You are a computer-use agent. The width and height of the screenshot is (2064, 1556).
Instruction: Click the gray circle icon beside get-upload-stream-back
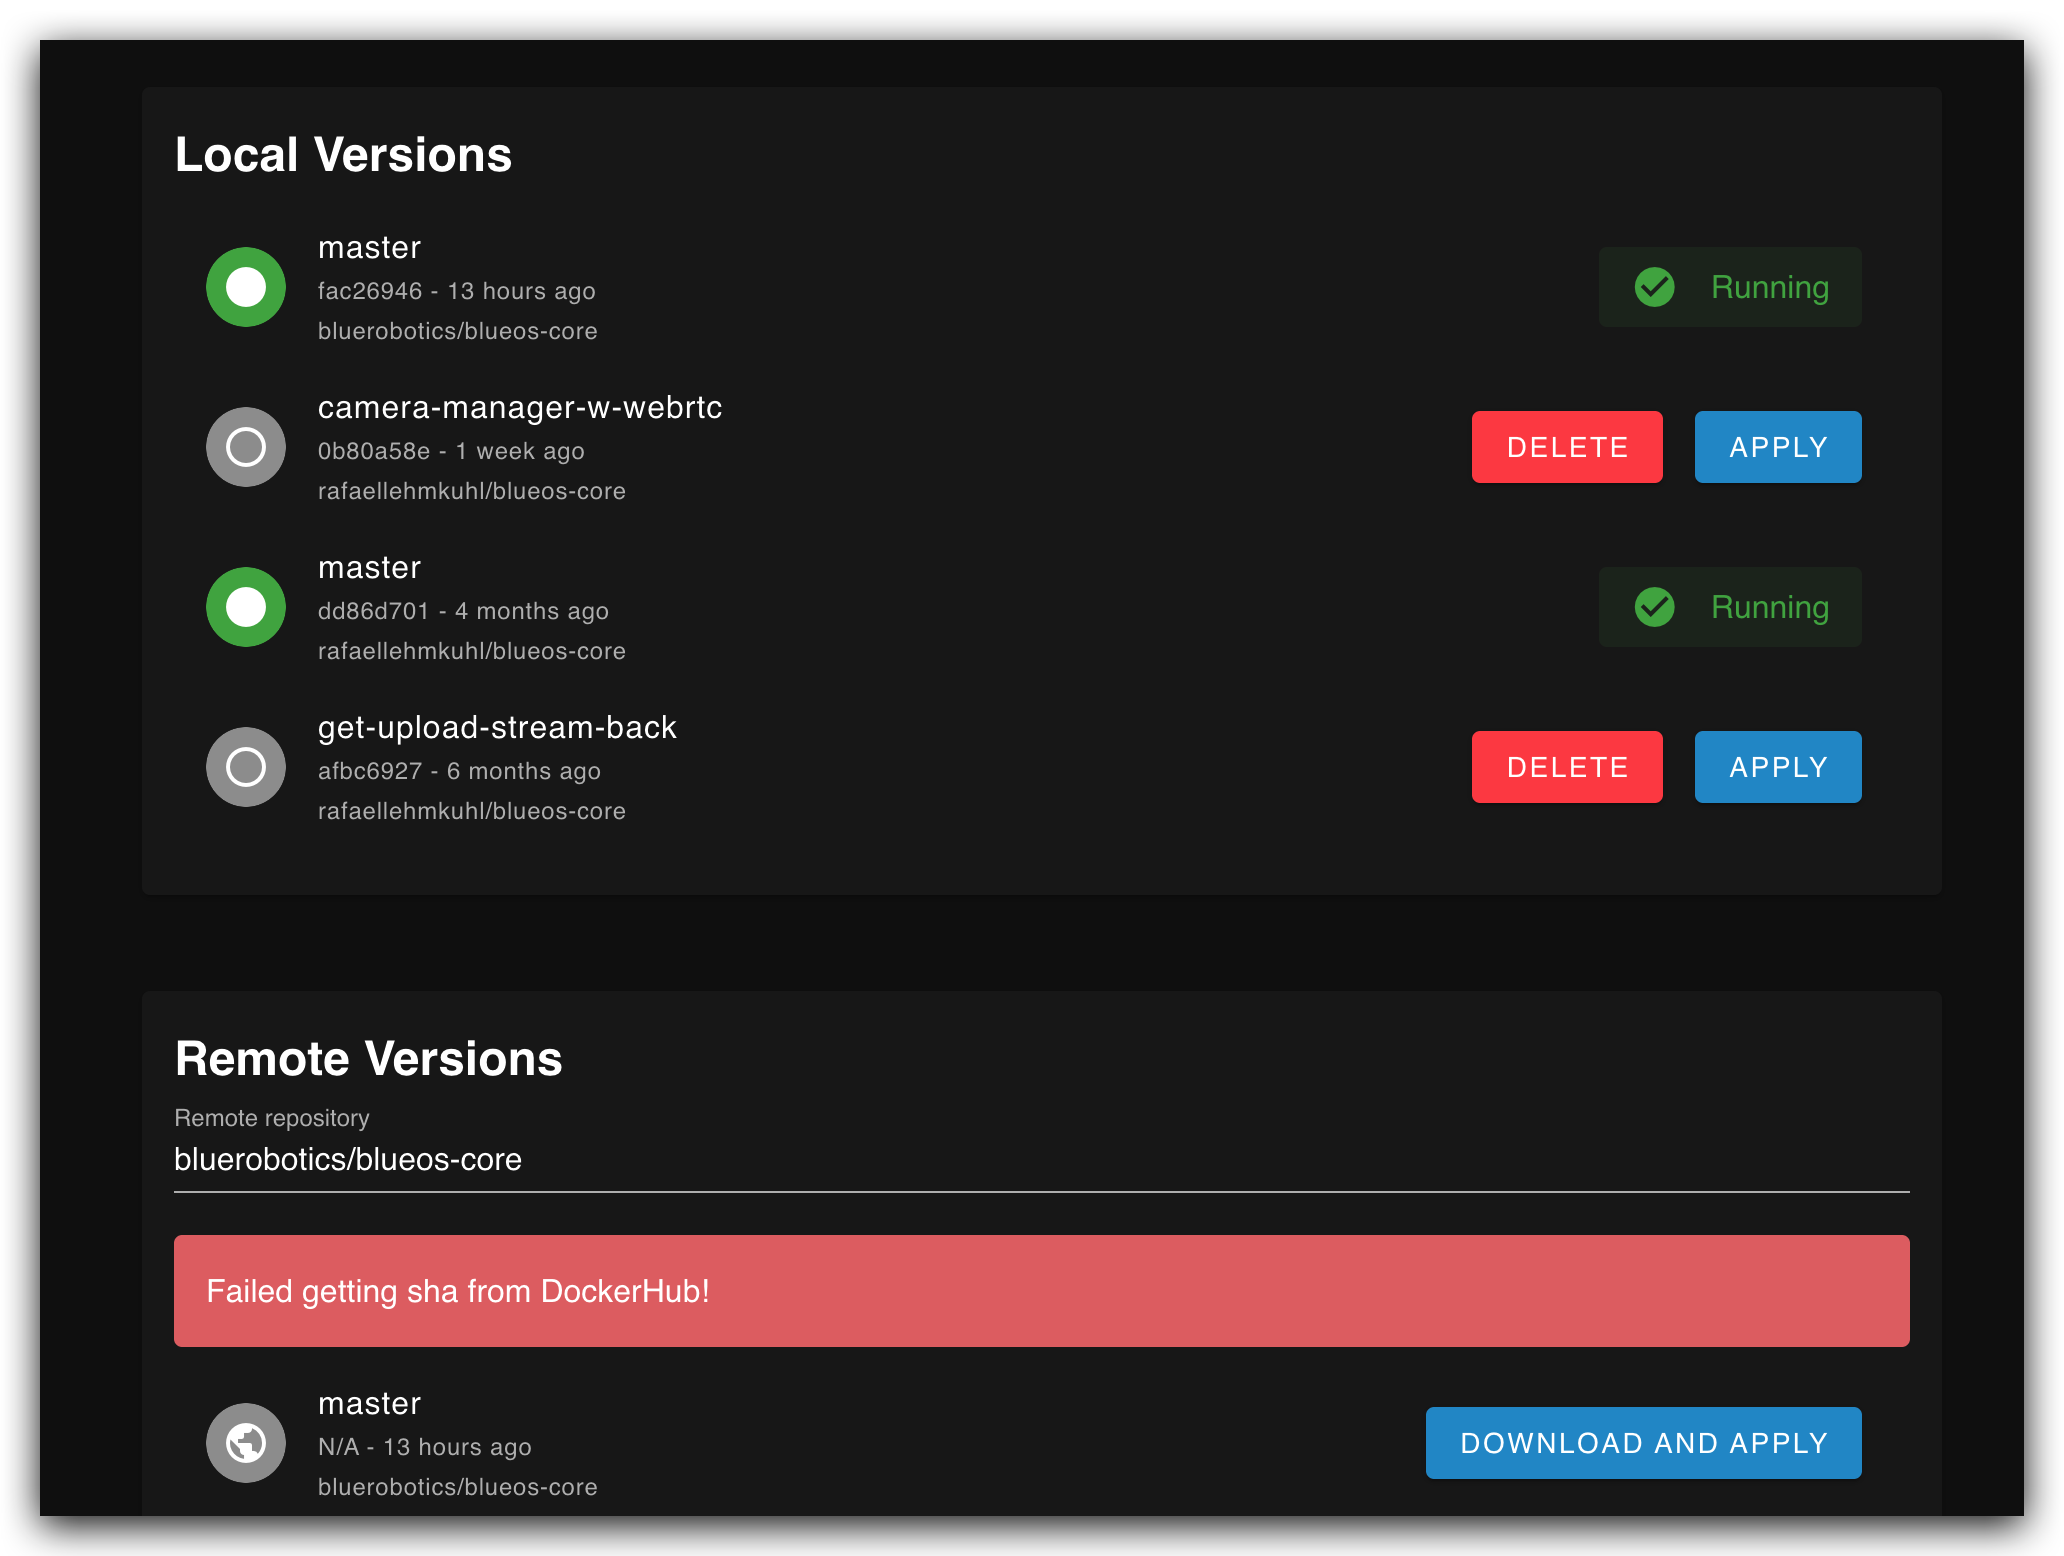pyautogui.click(x=246, y=767)
